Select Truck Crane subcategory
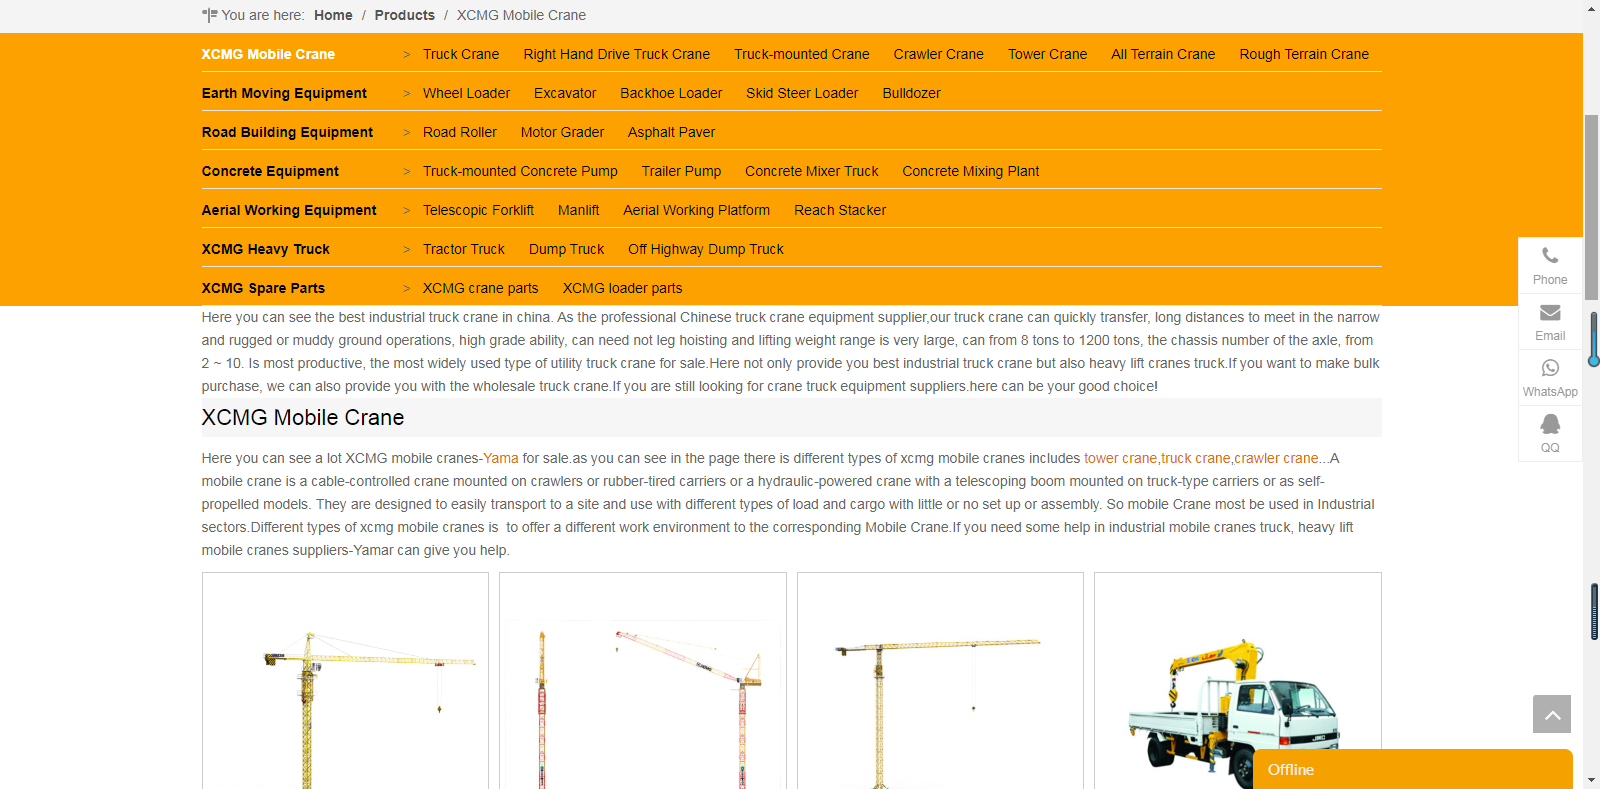The width and height of the screenshot is (1600, 789). (x=461, y=54)
